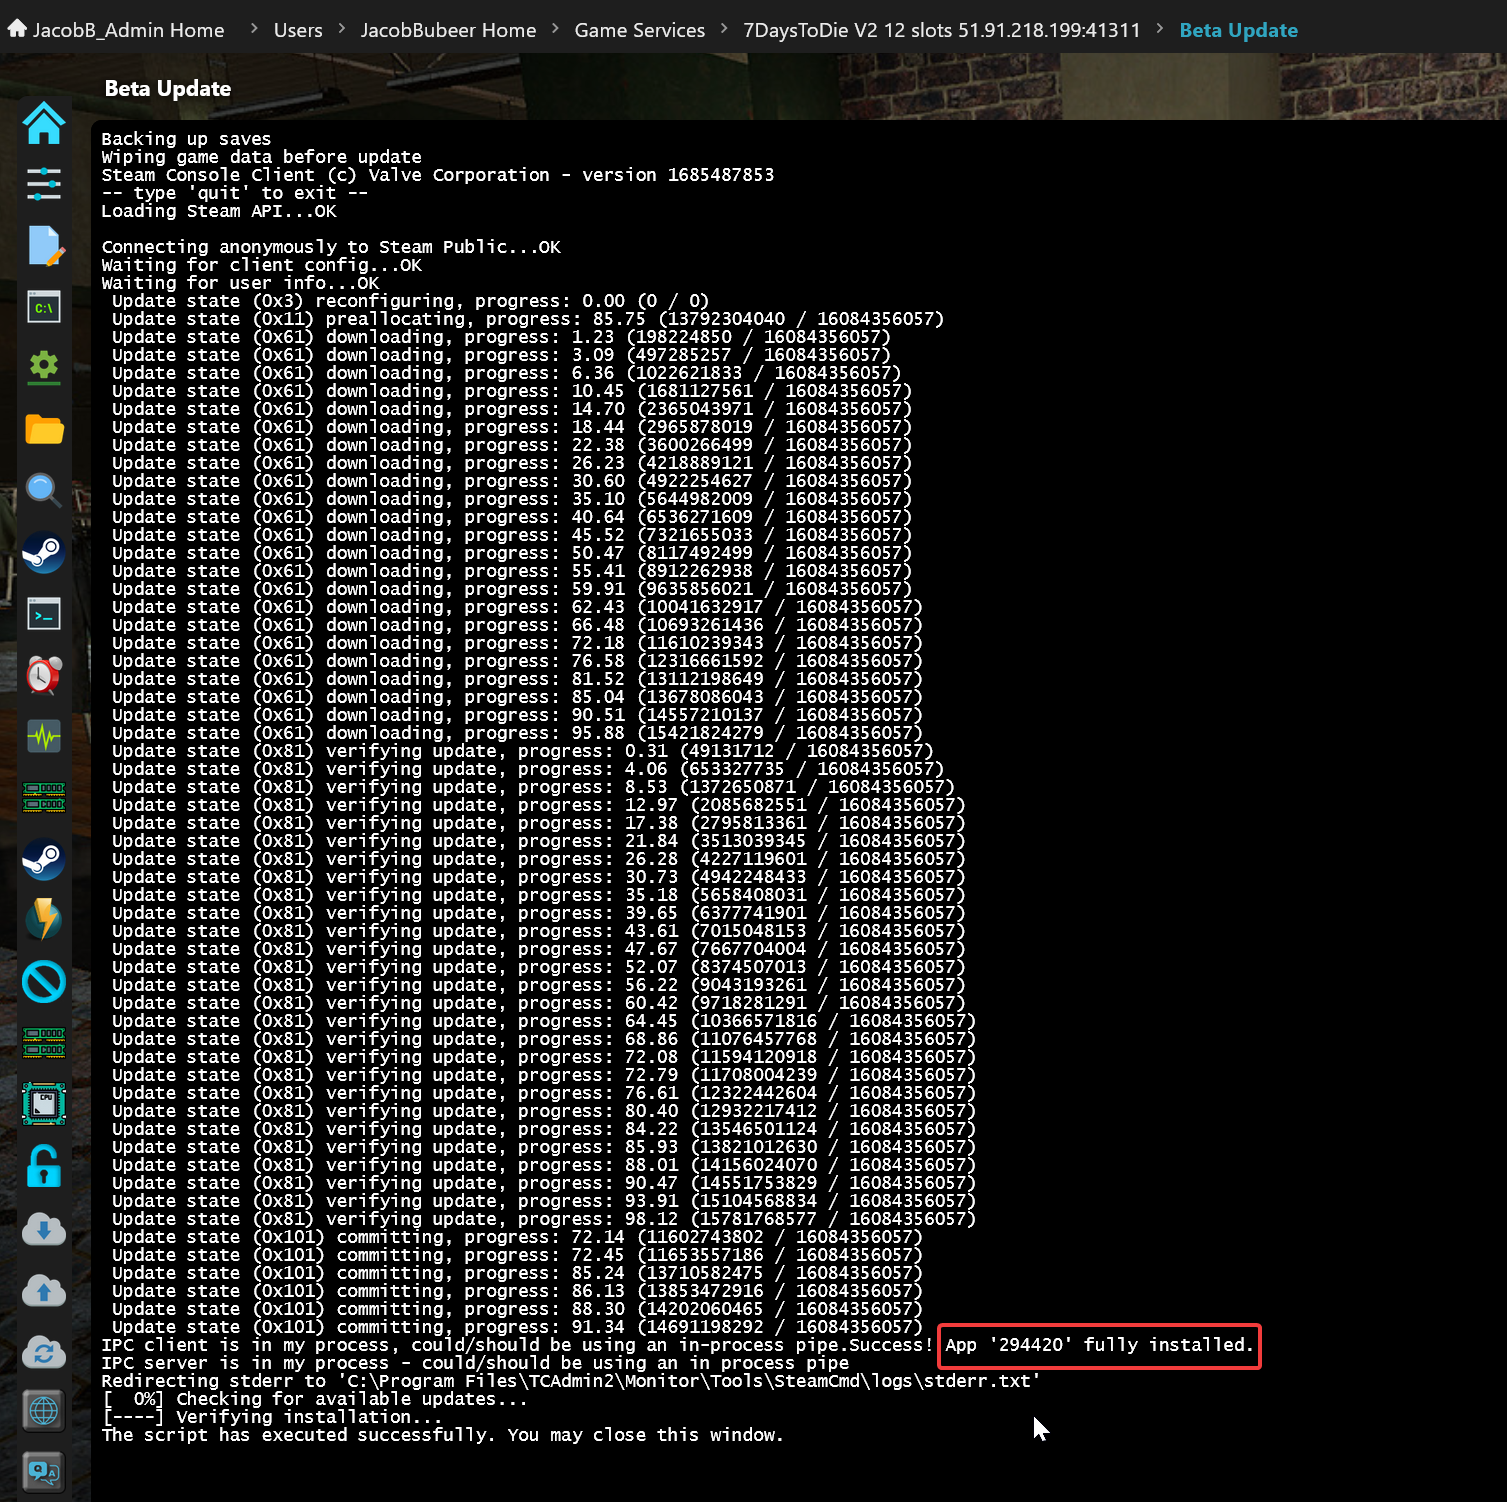Go to Game Services breadcrumb link
1507x1502 pixels.
pos(639,30)
